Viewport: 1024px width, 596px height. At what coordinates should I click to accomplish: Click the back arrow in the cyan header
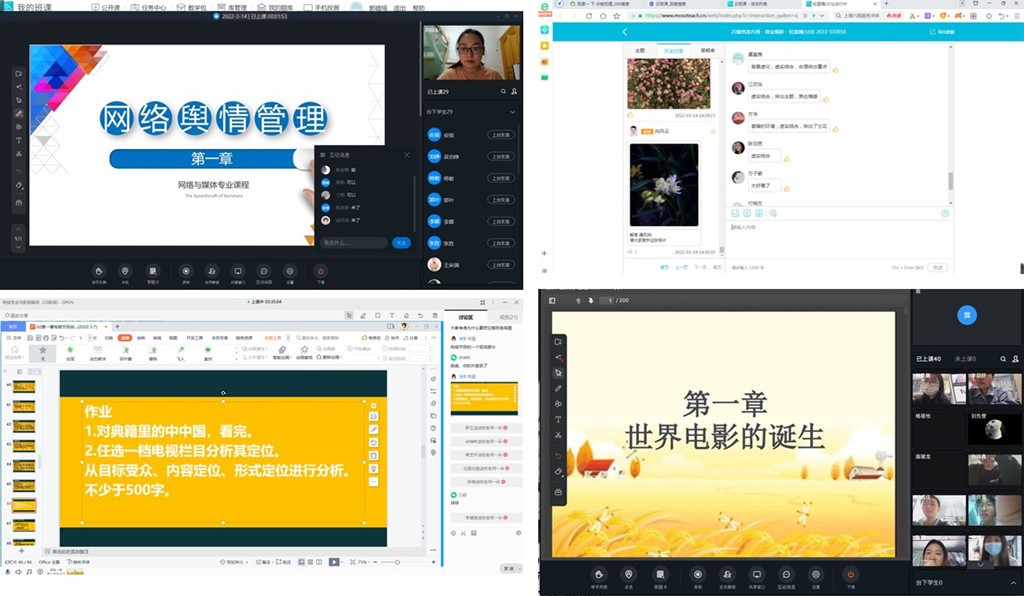[625, 32]
